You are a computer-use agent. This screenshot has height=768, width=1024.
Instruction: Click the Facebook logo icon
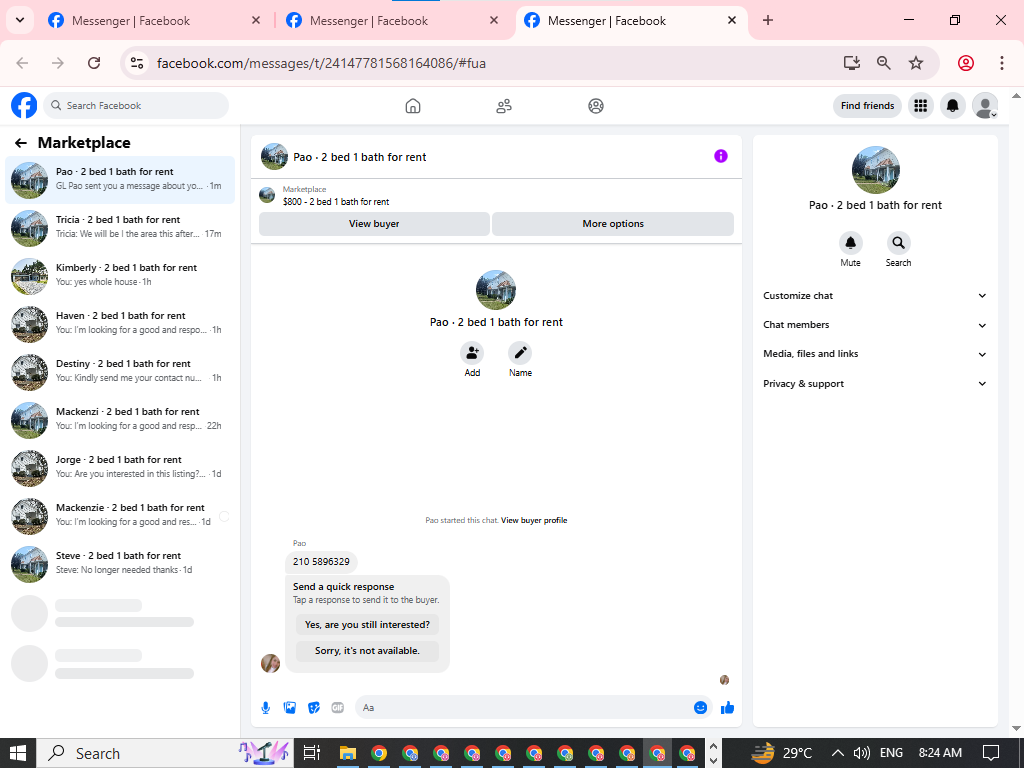point(24,105)
